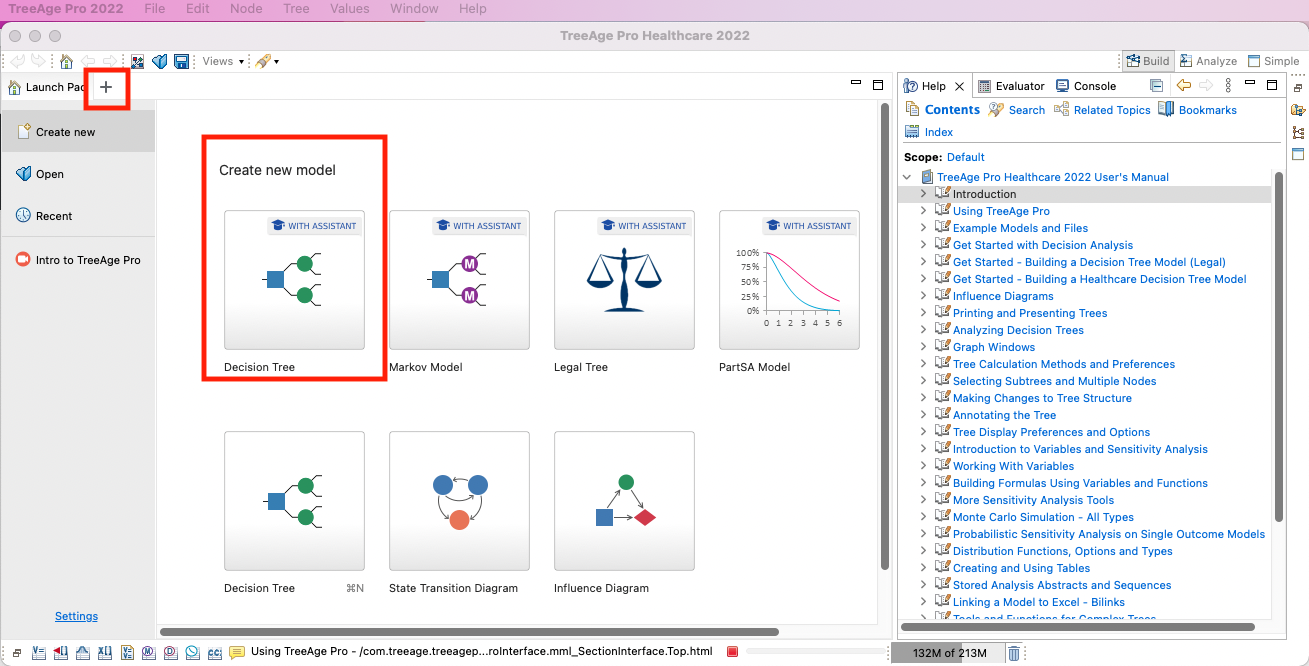Click the 132M of 213M heap status bar

coord(948,653)
